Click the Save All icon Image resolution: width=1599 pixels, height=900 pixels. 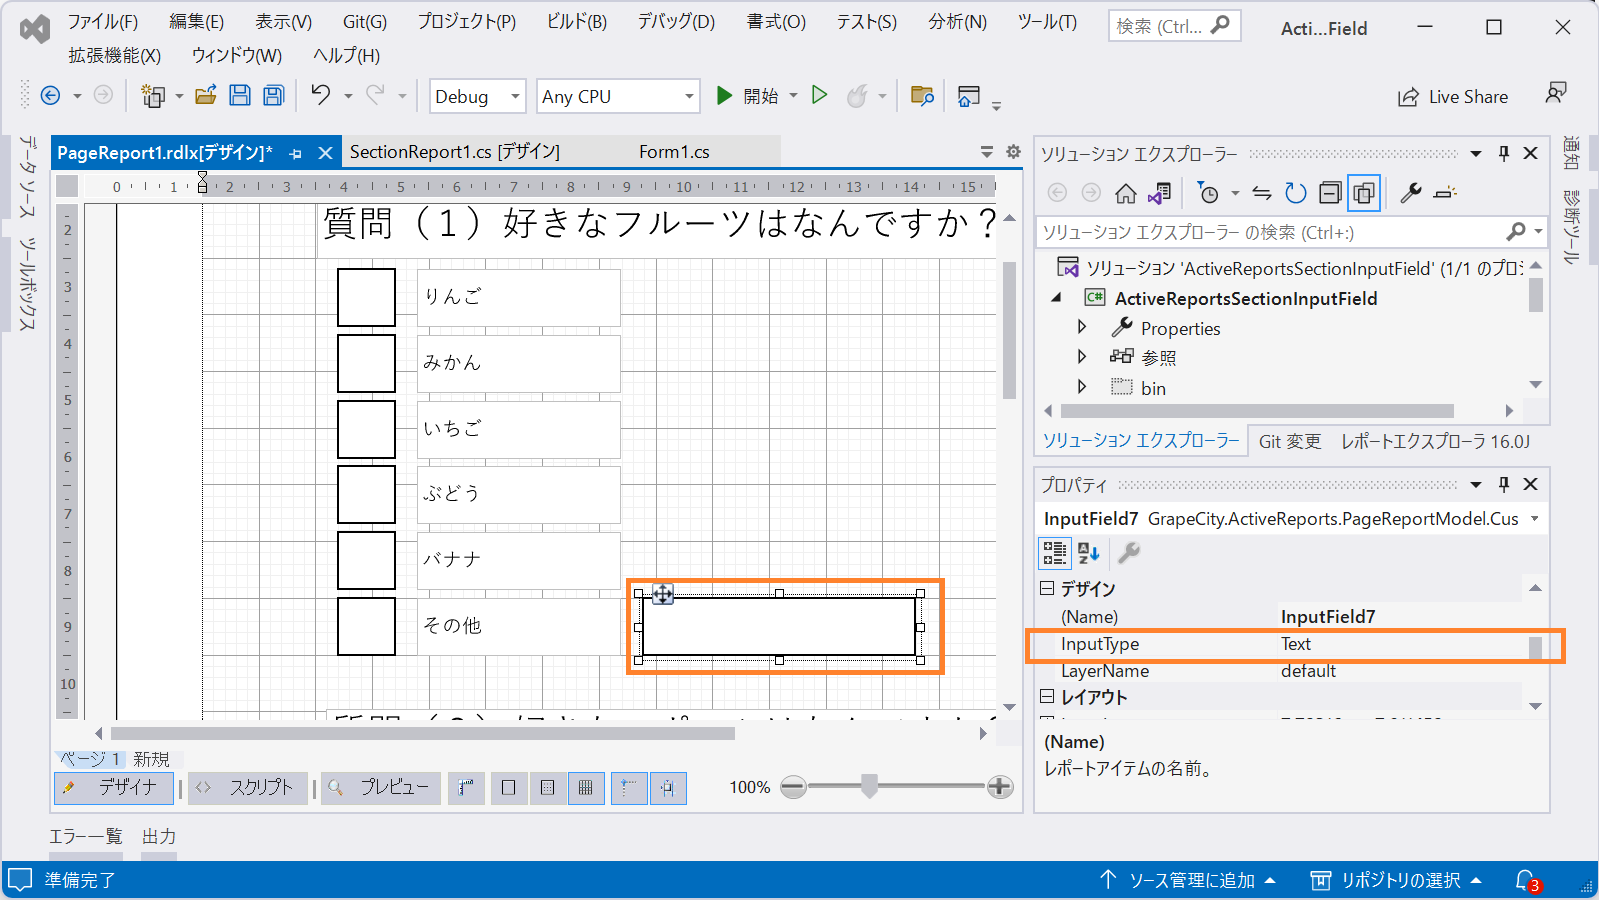[x=273, y=96]
